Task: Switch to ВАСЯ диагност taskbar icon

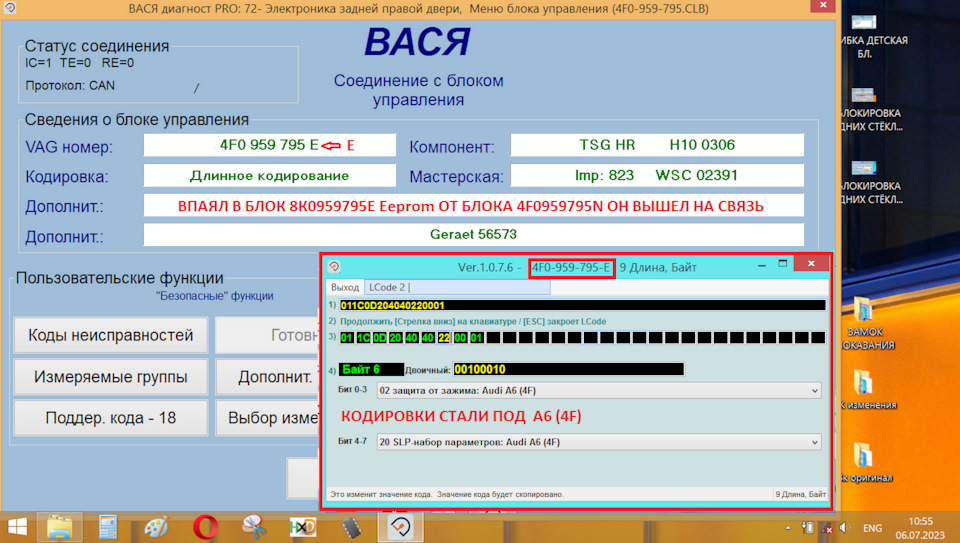Action: click(x=400, y=527)
